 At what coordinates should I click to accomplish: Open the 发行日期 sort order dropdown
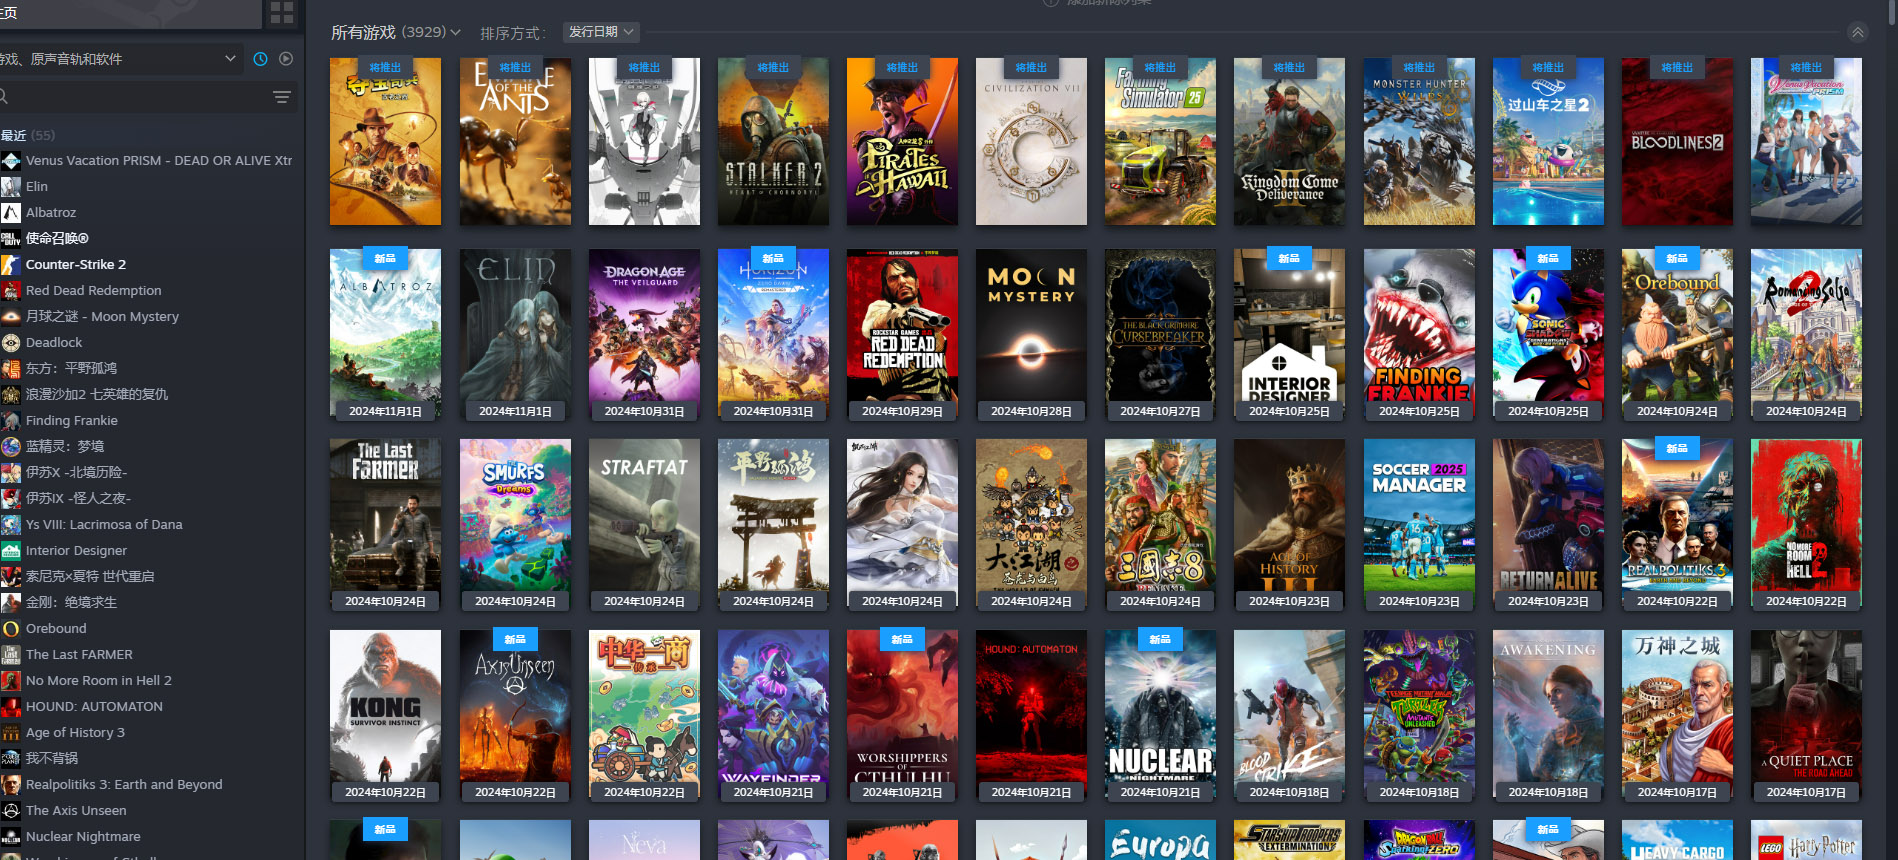[x=601, y=32]
